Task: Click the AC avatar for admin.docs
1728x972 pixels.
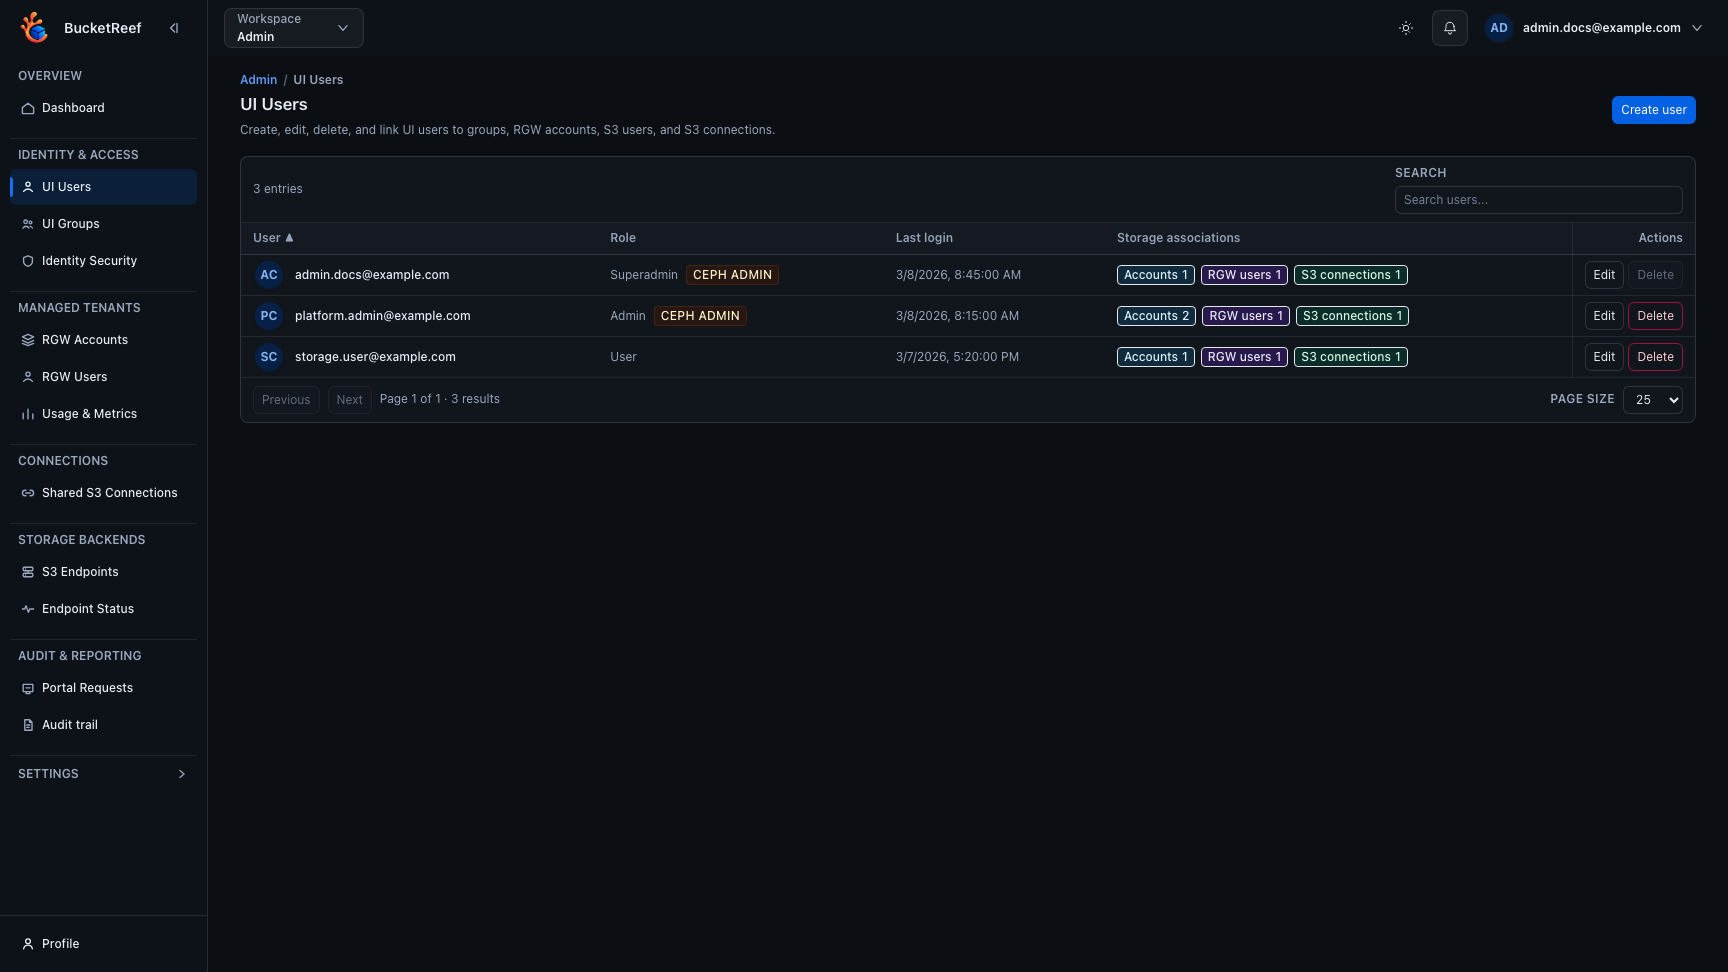Action: (269, 275)
